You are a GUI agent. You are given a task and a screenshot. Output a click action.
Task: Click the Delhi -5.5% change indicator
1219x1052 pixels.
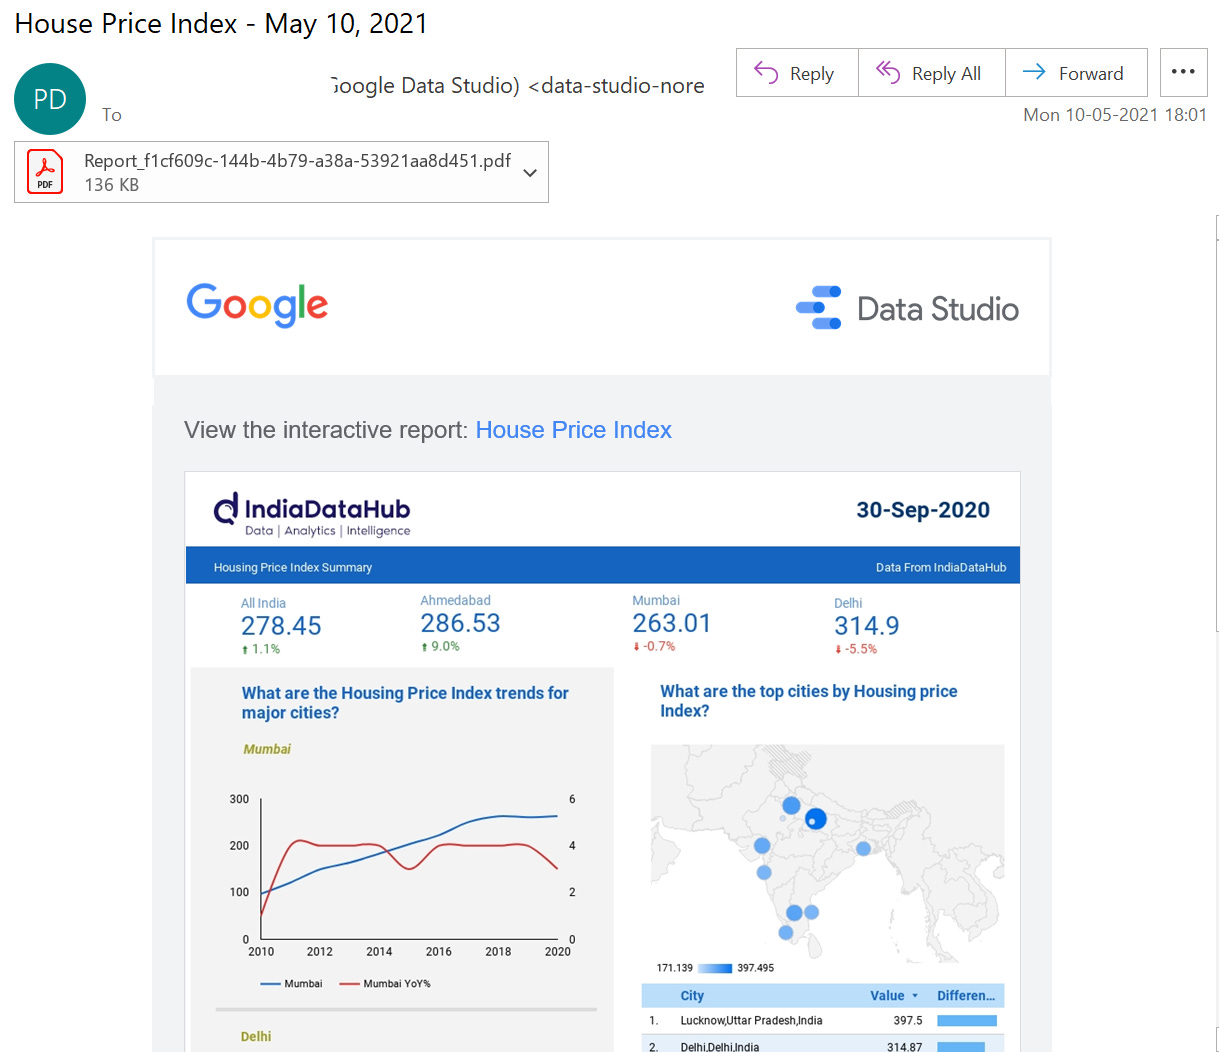856,649
